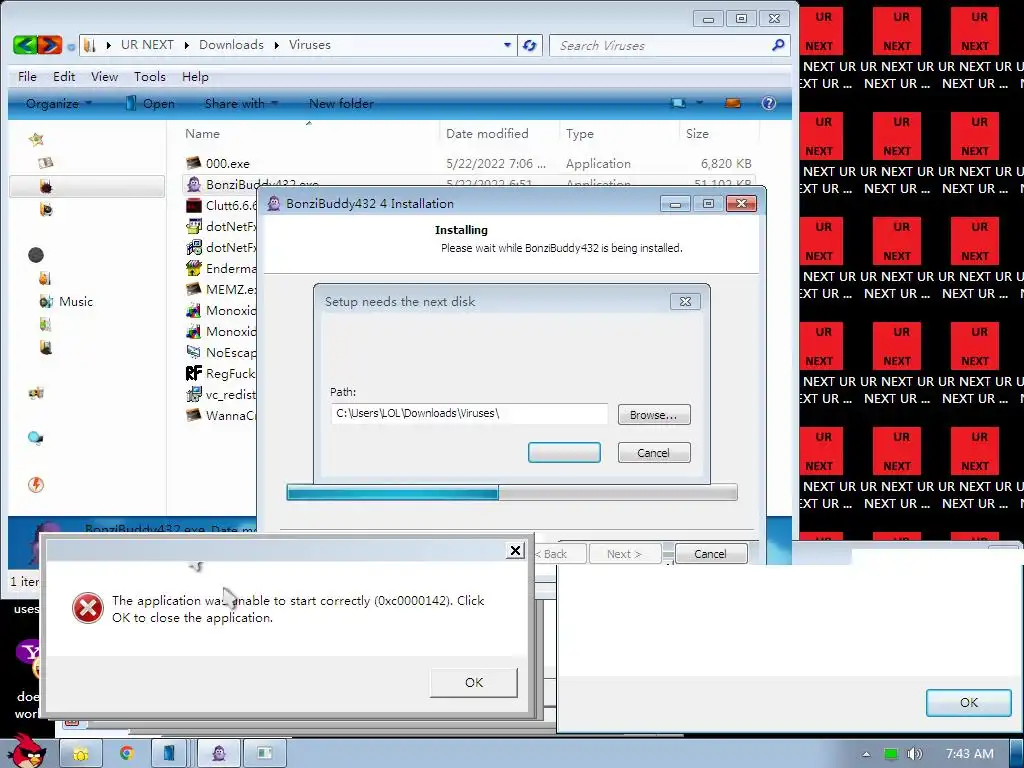
Task: Click the magnifier icon in search box
Action: click(x=778, y=45)
